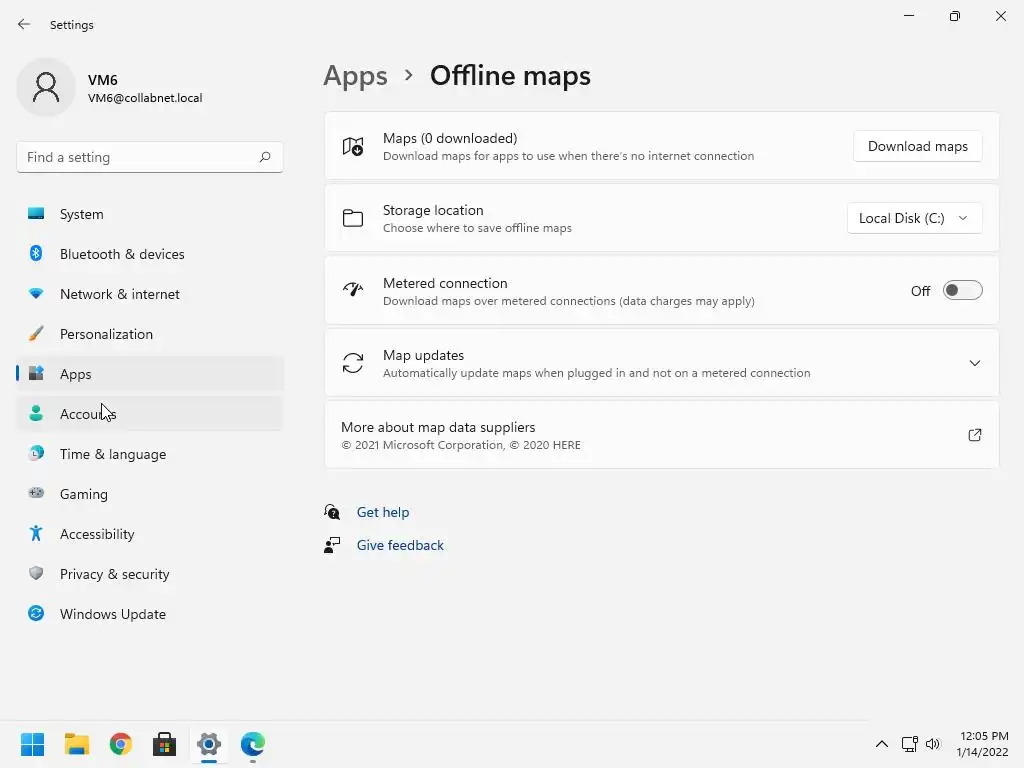Select Network & internet in sidebar

[120, 294]
